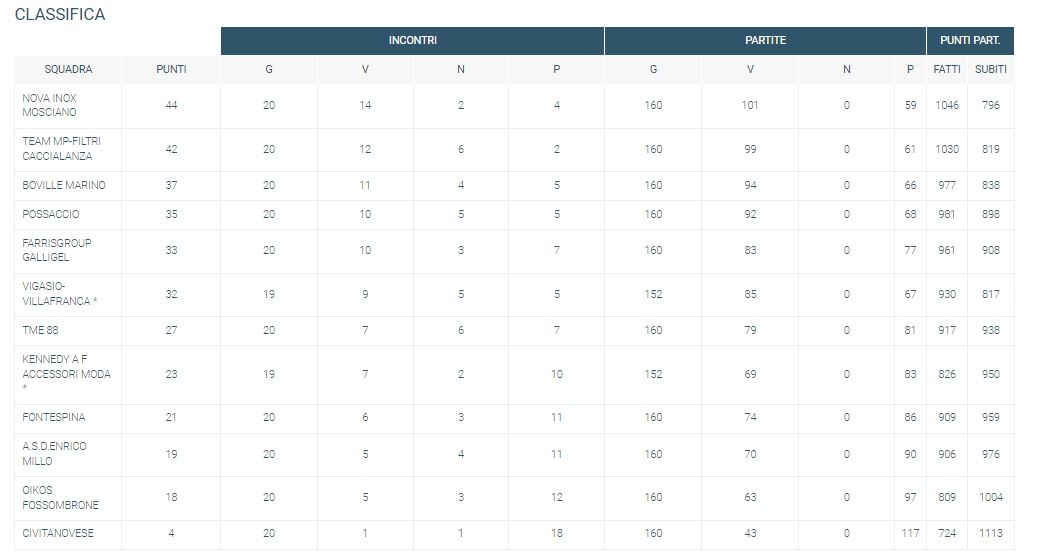Select KENNEDY A F ACCESSORI MODA team

[x=66, y=374]
